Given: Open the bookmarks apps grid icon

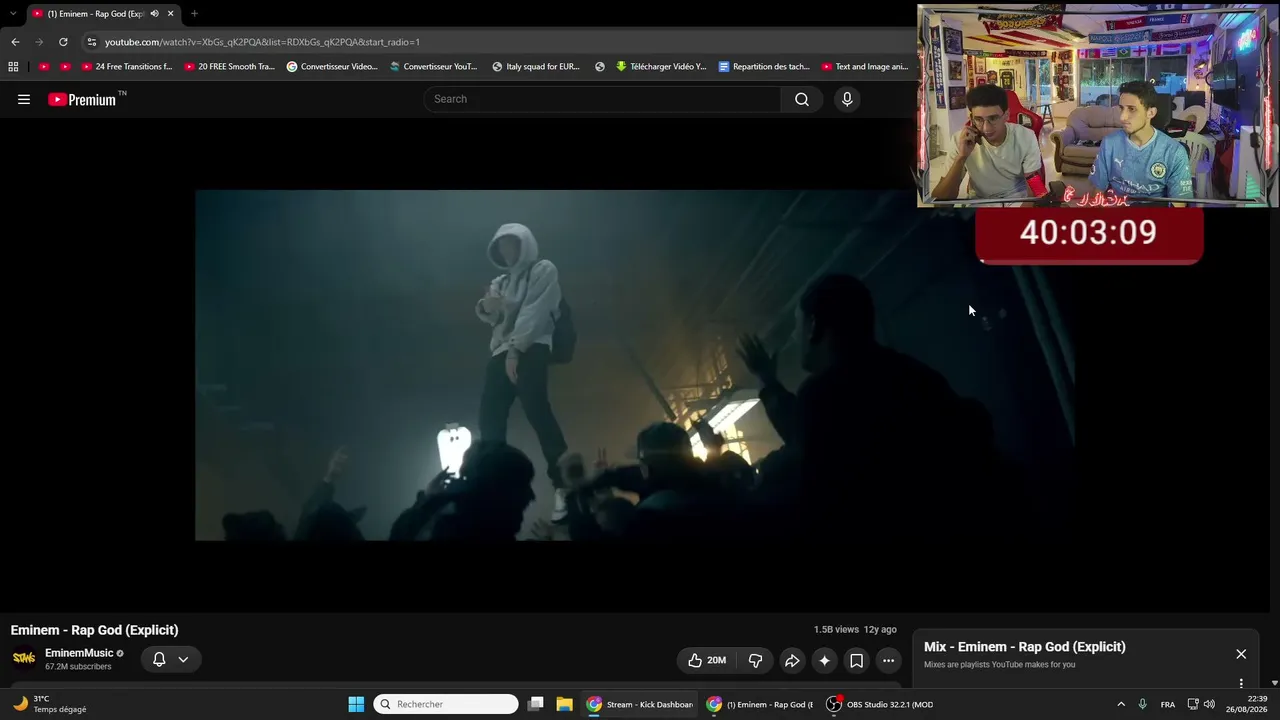Looking at the screenshot, I should pyautogui.click(x=13, y=67).
